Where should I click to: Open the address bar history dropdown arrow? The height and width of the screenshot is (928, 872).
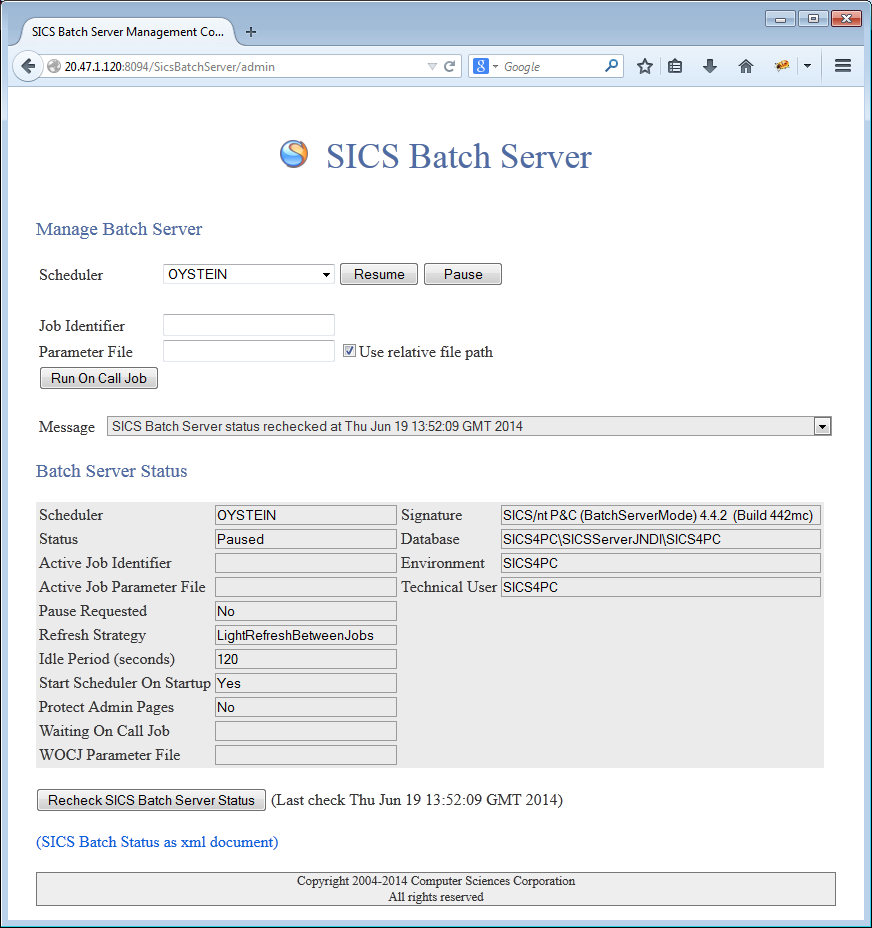[432, 67]
